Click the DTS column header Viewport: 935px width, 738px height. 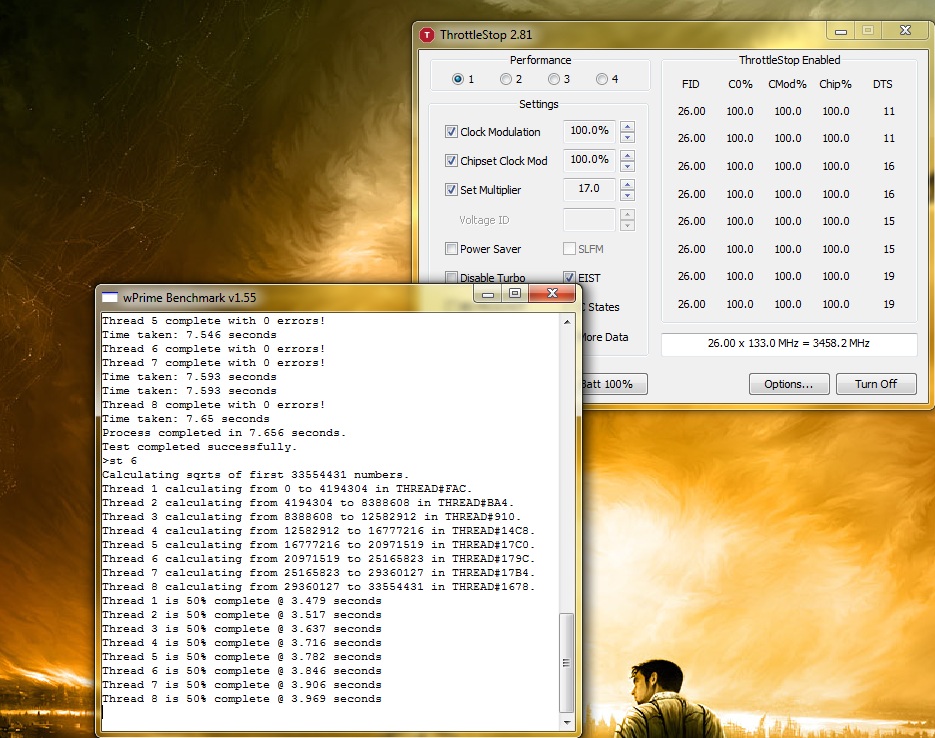pyautogui.click(x=883, y=84)
